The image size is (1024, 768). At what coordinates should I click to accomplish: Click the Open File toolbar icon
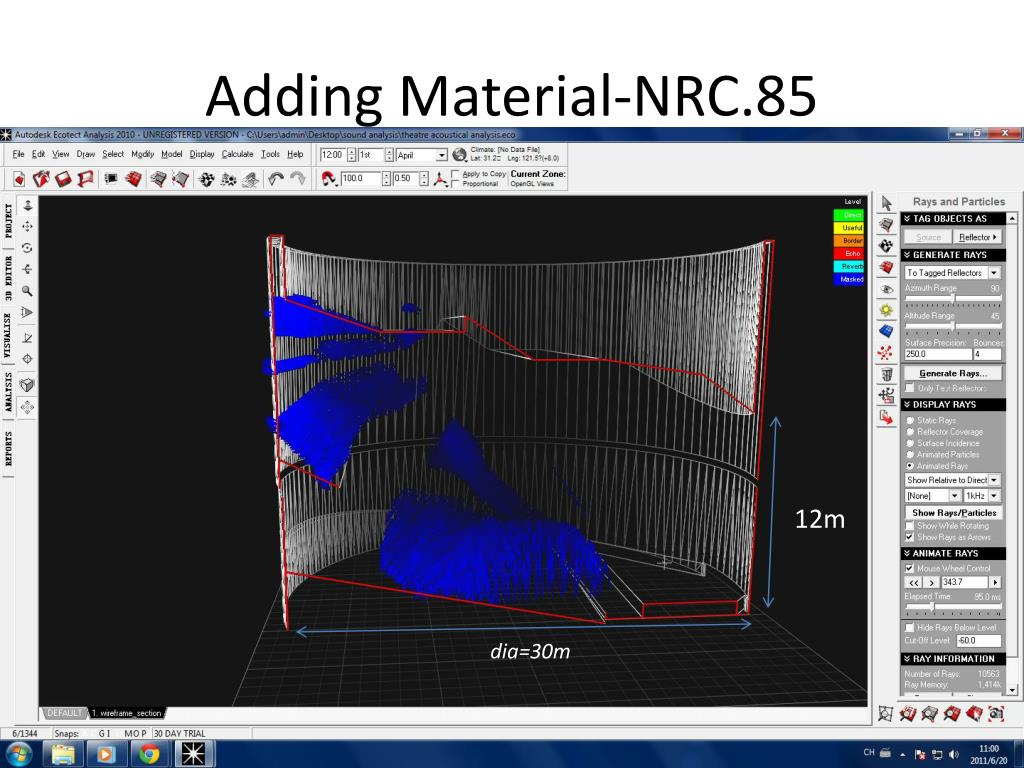click(41, 178)
